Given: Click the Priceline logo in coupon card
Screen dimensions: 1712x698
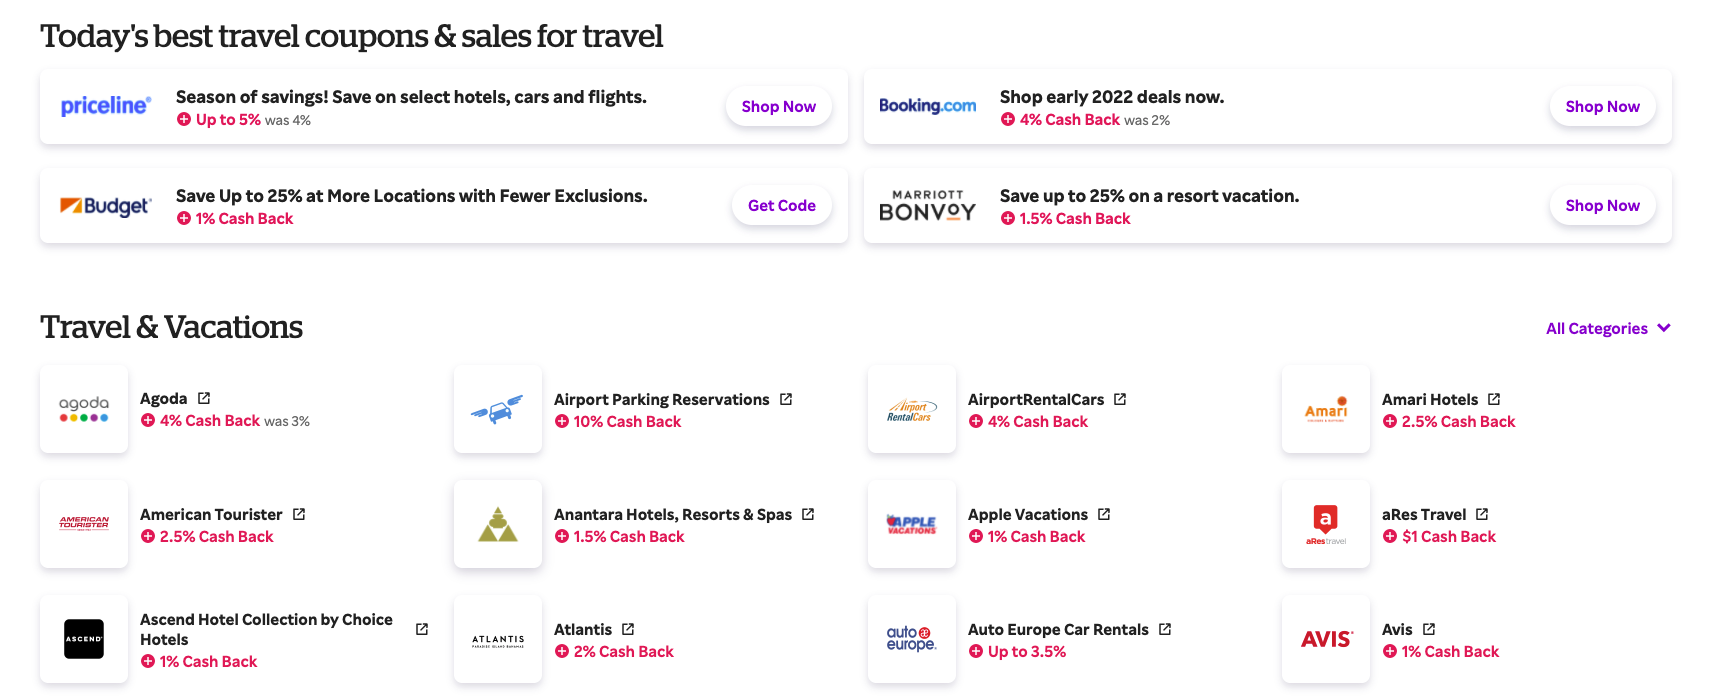Looking at the screenshot, I should [106, 106].
